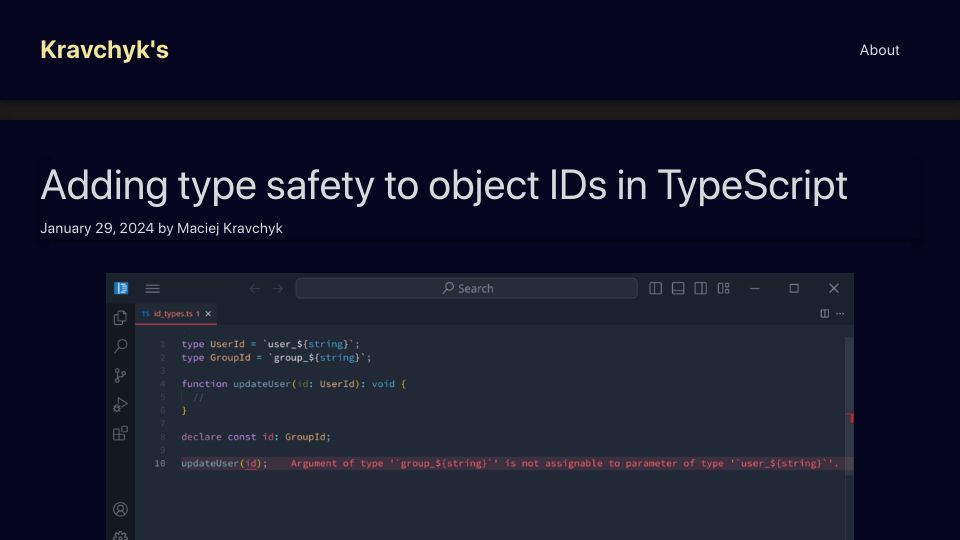960x540 pixels.
Task: Click the go forward arrow
Action: click(x=277, y=288)
